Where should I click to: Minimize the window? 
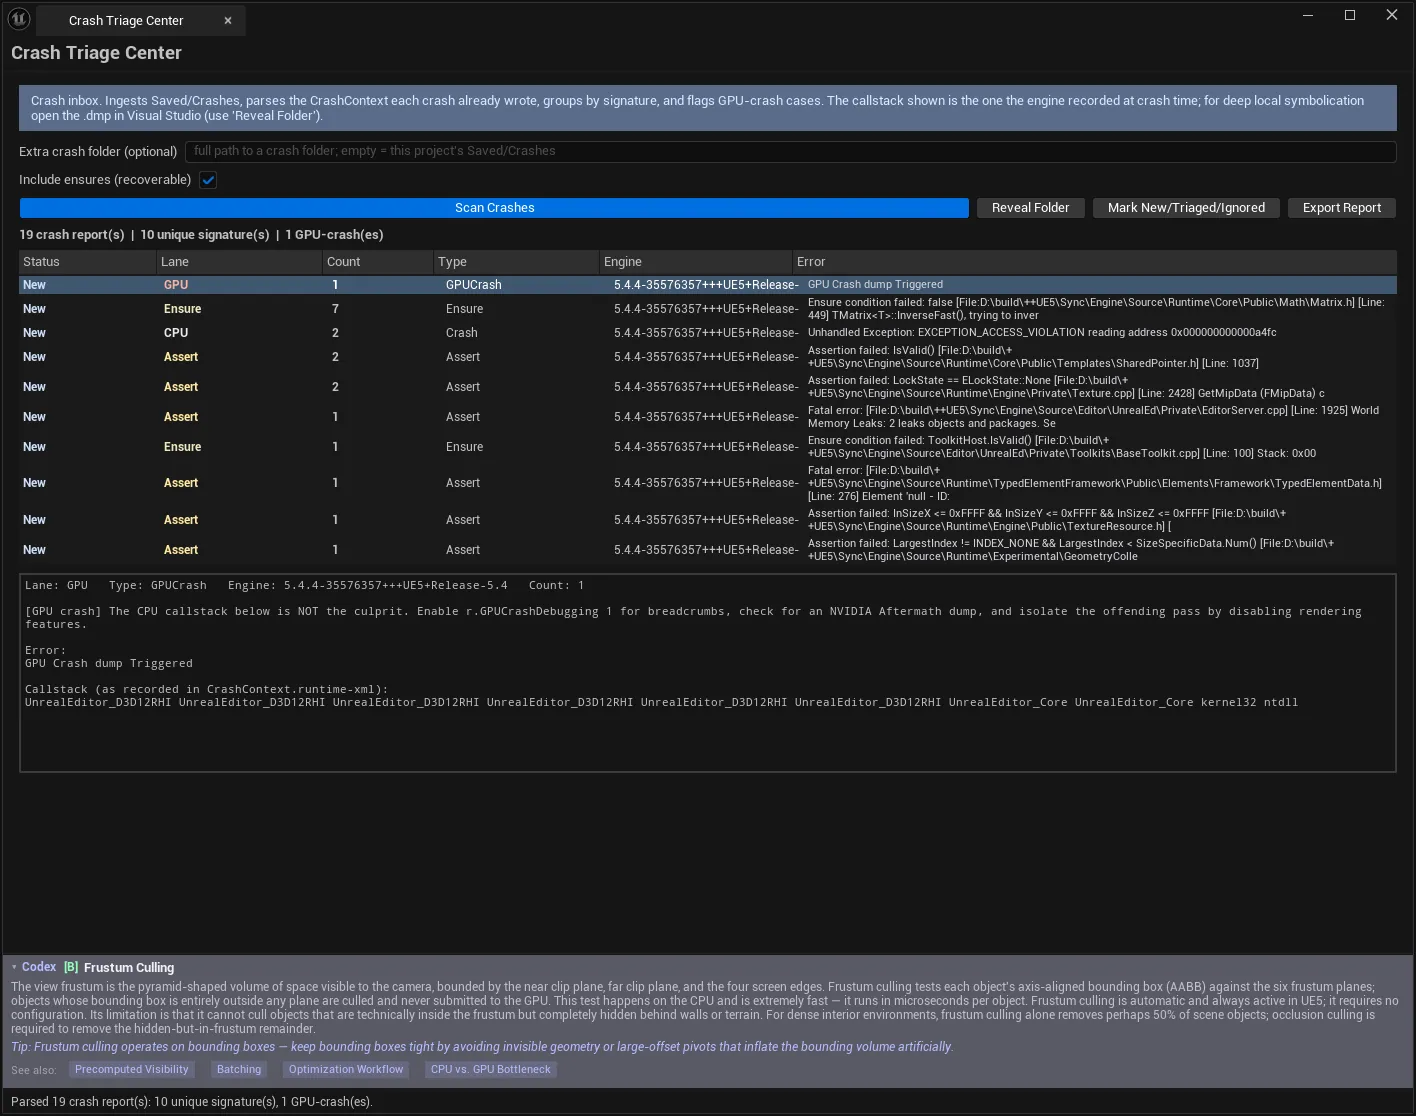[x=1309, y=15]
